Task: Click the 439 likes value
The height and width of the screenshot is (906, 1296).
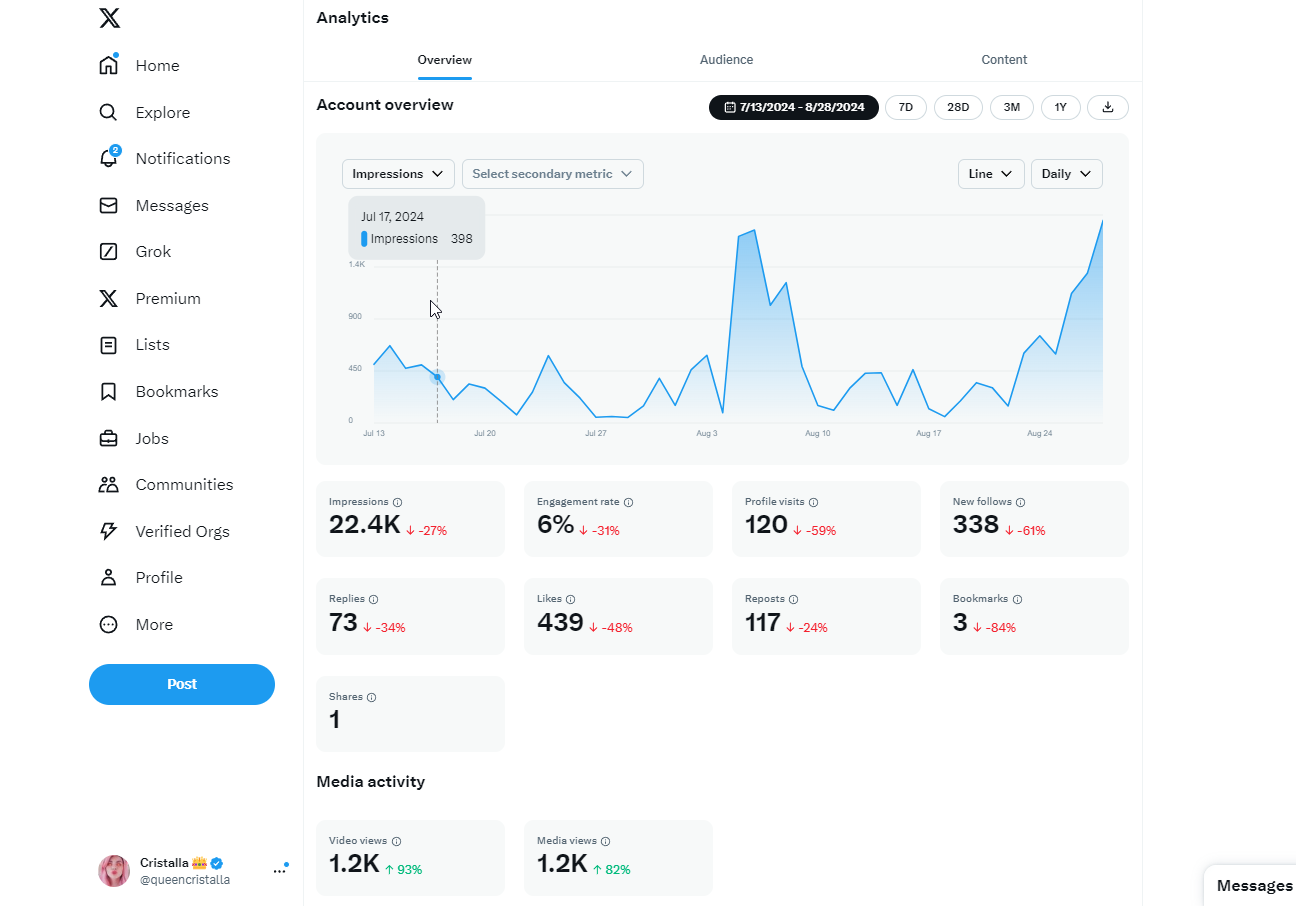Action: [560, 623]
